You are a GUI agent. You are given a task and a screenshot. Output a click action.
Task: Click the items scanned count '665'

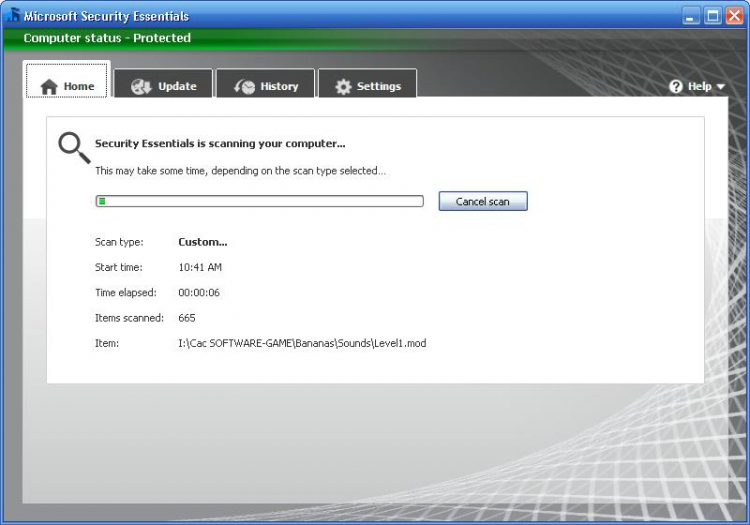tap(187, 318)
